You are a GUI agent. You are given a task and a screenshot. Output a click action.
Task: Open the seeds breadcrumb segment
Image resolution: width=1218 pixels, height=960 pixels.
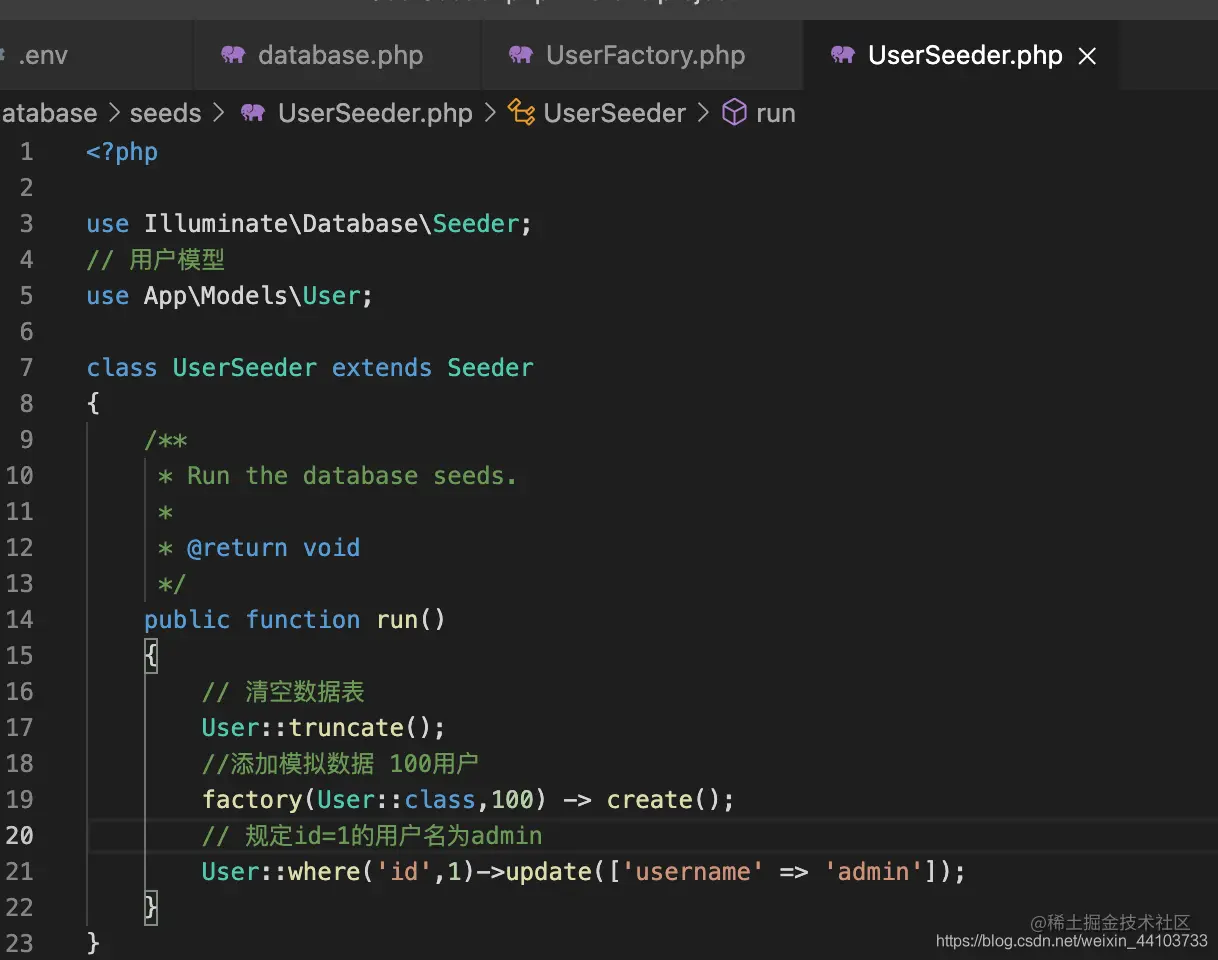166,113
